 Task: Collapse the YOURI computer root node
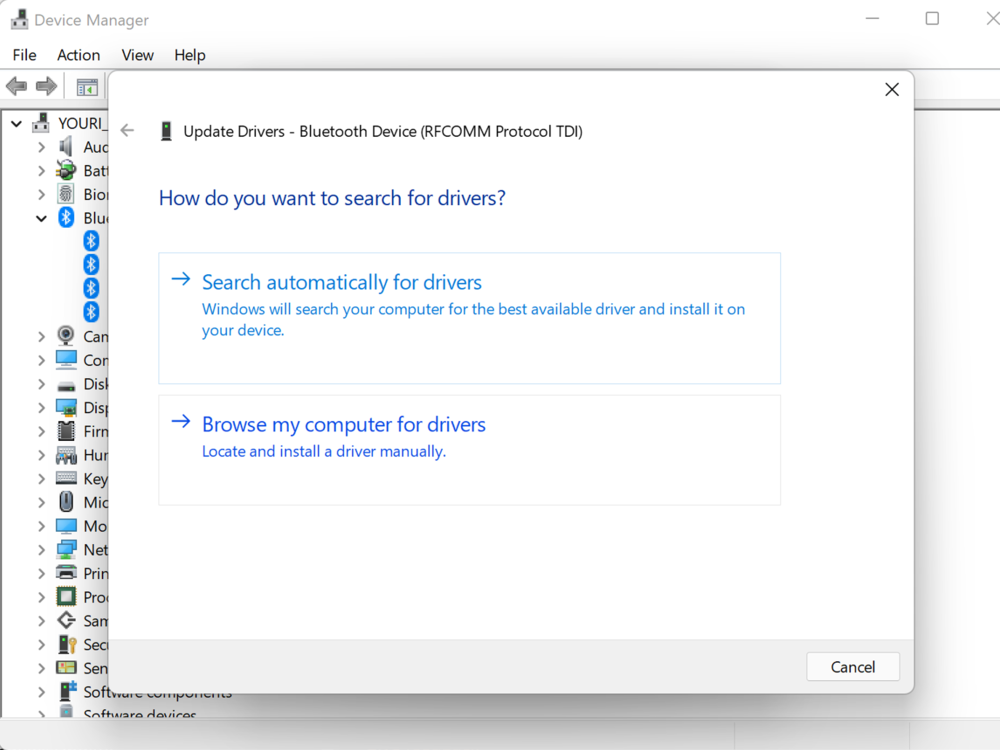pyautogui.click(x=17, y=123)
